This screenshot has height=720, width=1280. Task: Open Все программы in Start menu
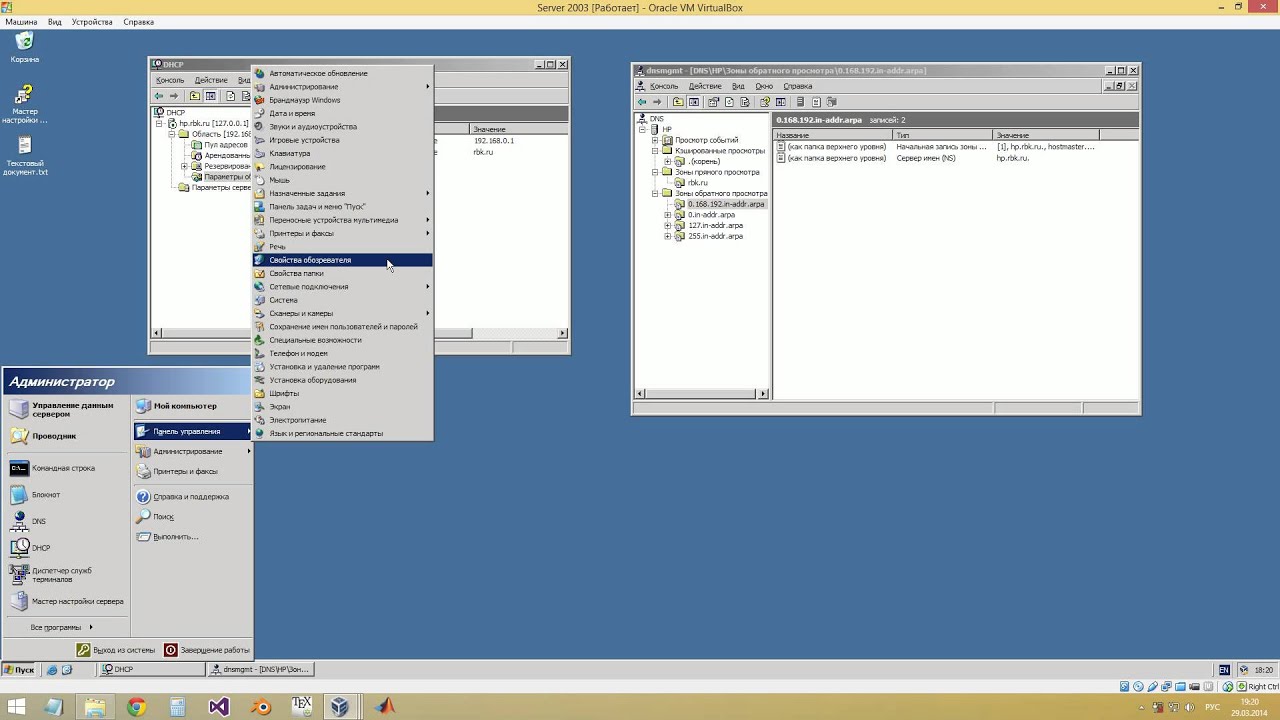tap(60, 627)
